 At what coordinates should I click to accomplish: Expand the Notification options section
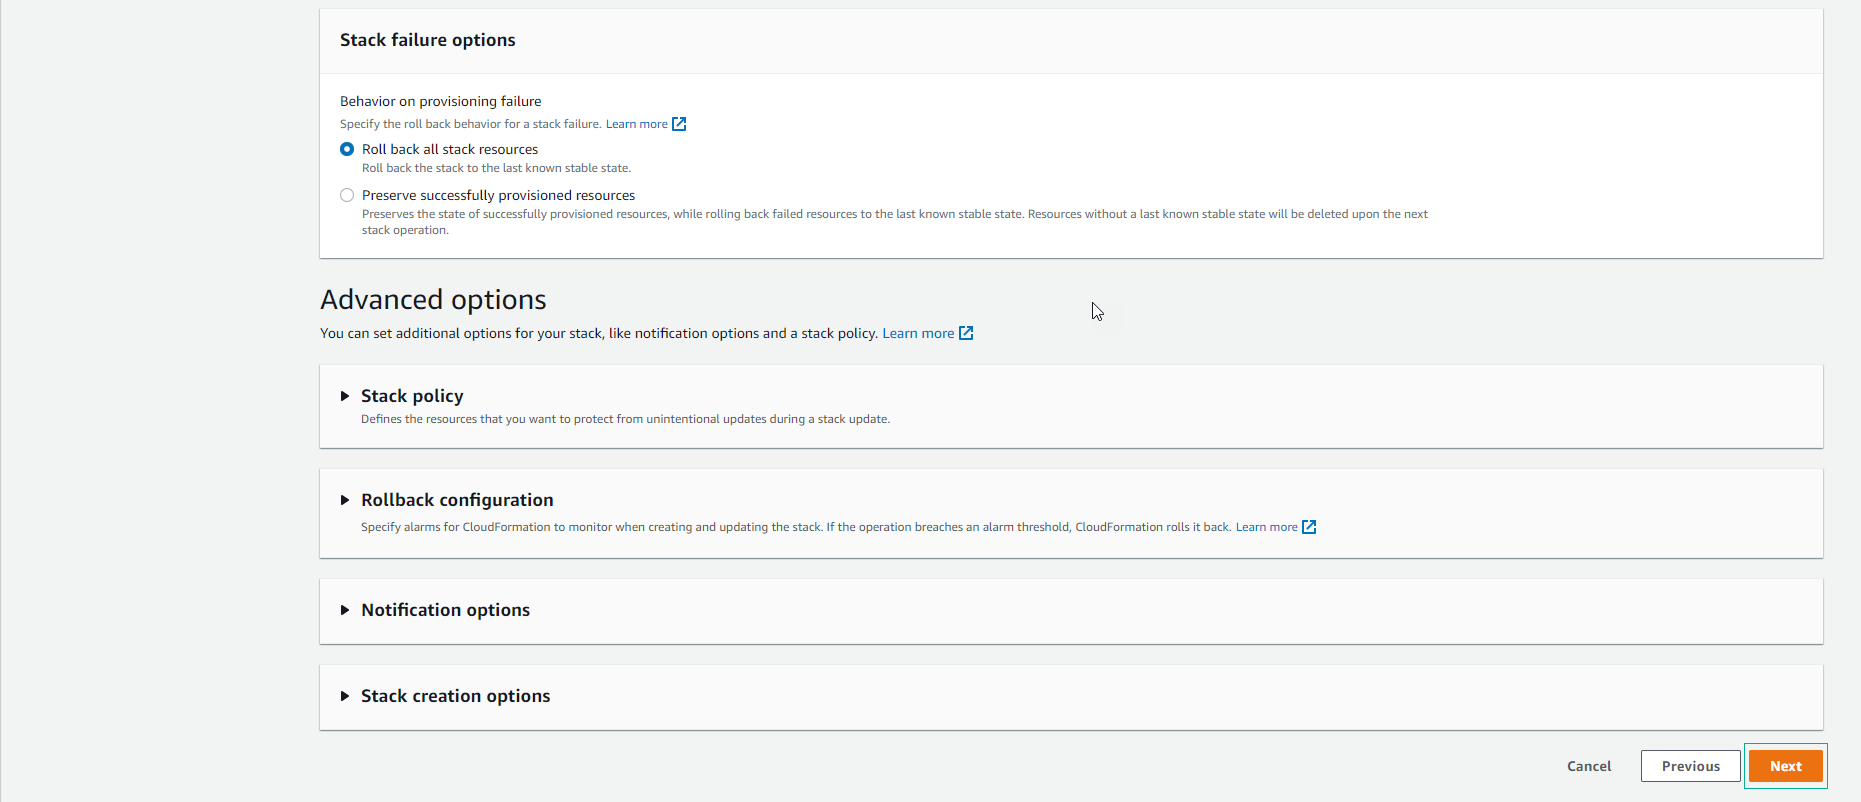click(x=345, y=610)
